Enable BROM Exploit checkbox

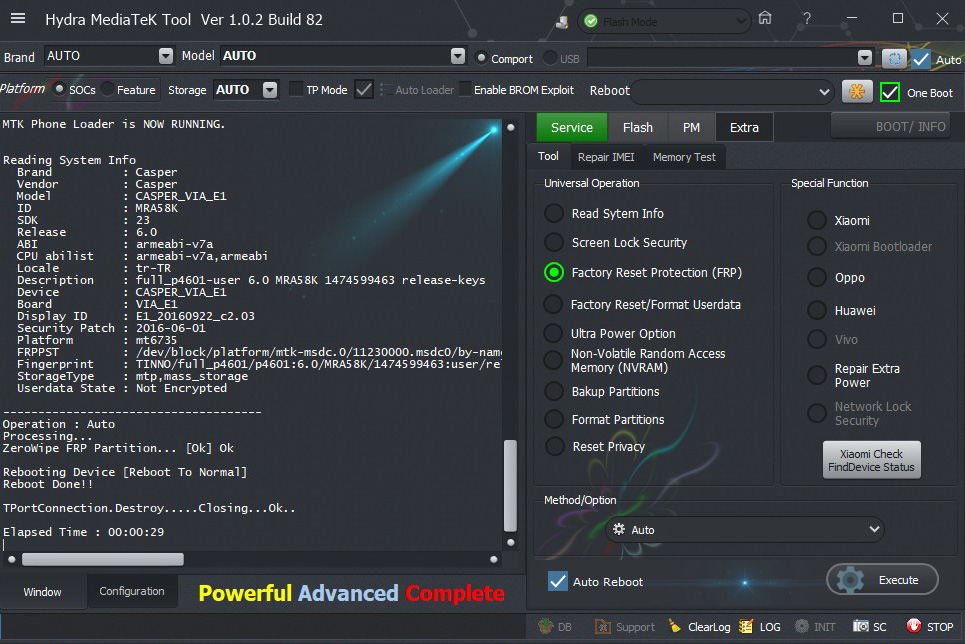(466, 89)
